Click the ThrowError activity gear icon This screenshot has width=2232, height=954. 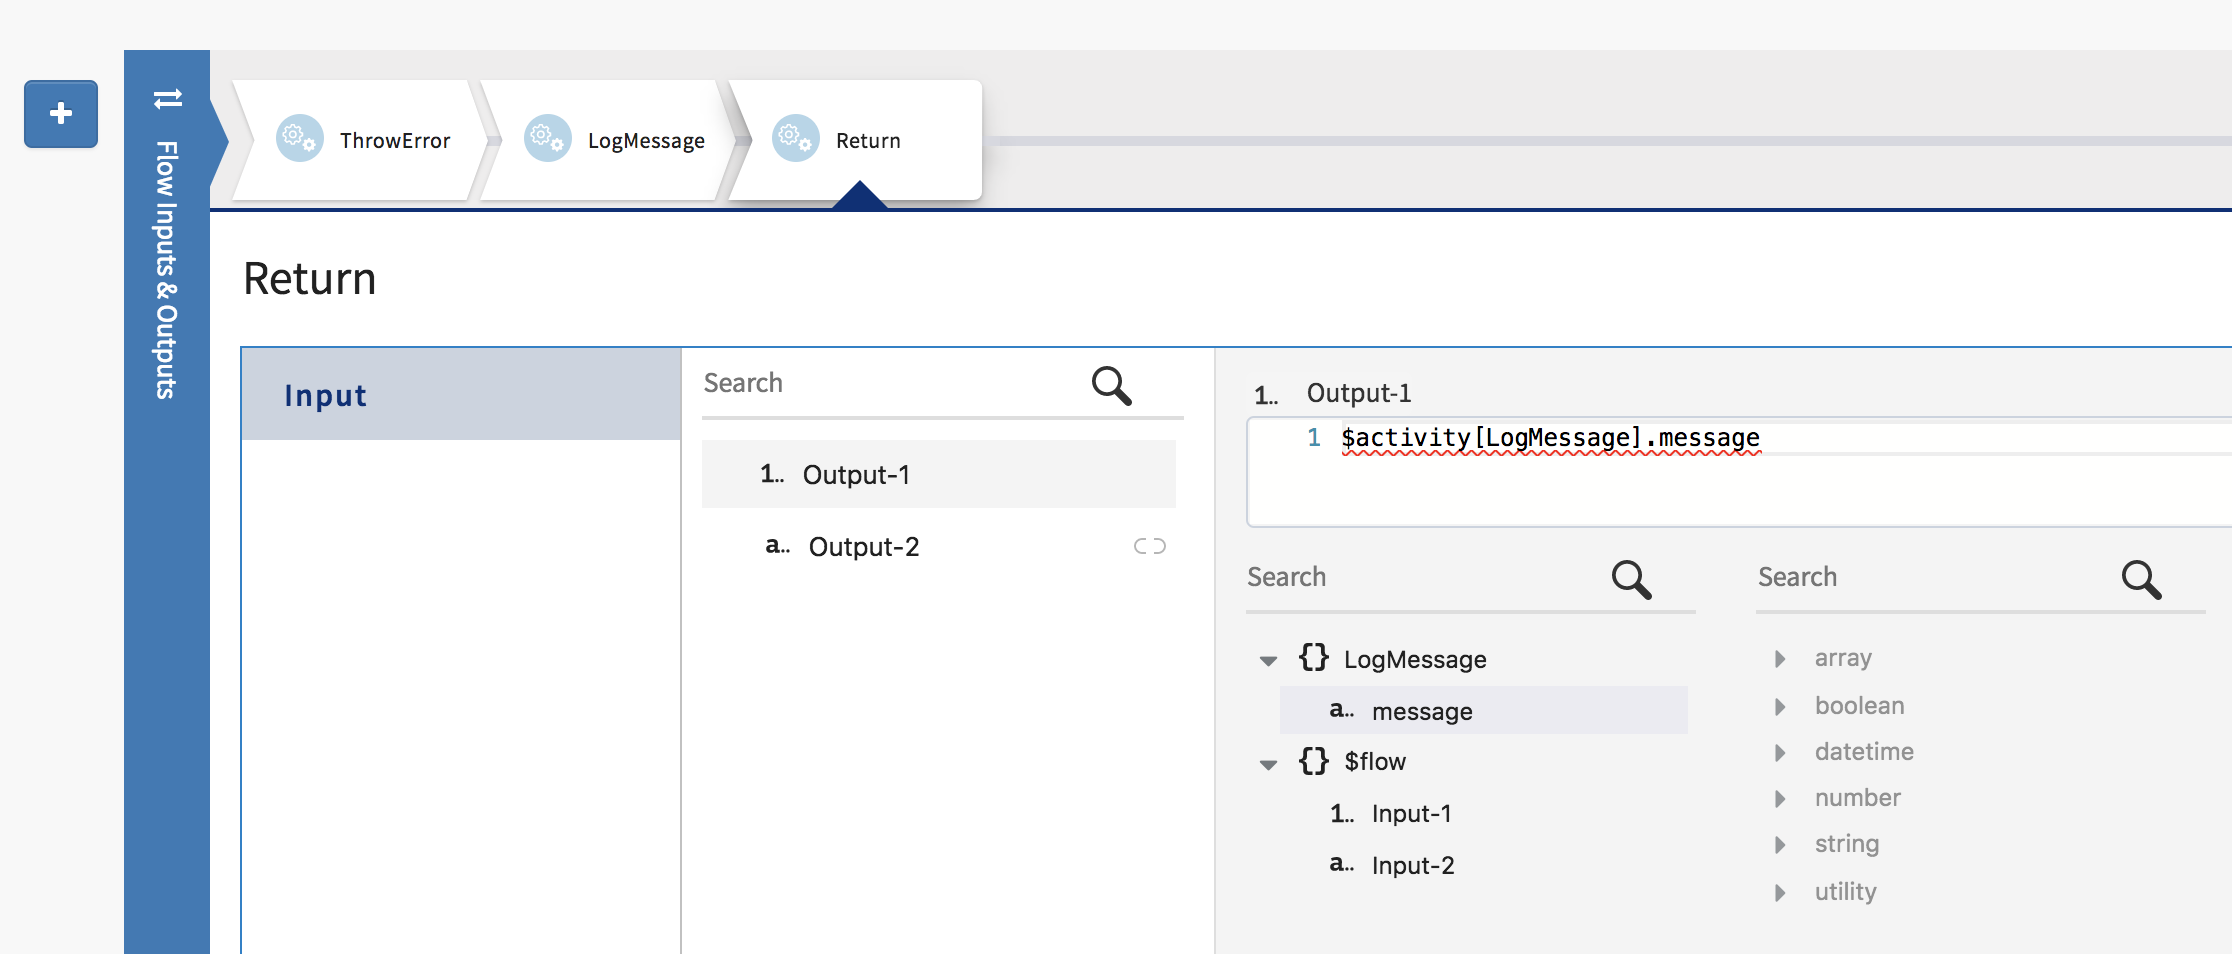coord(299,139)
